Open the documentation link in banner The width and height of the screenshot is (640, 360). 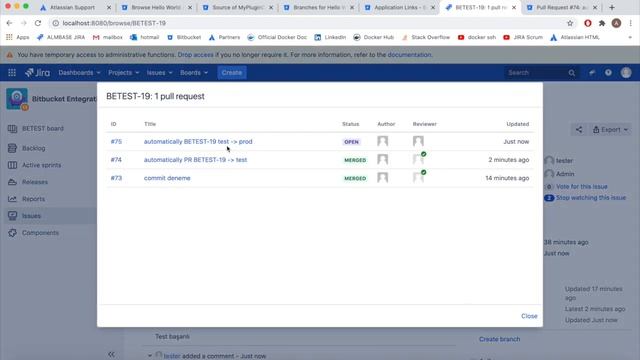[409, 55]
